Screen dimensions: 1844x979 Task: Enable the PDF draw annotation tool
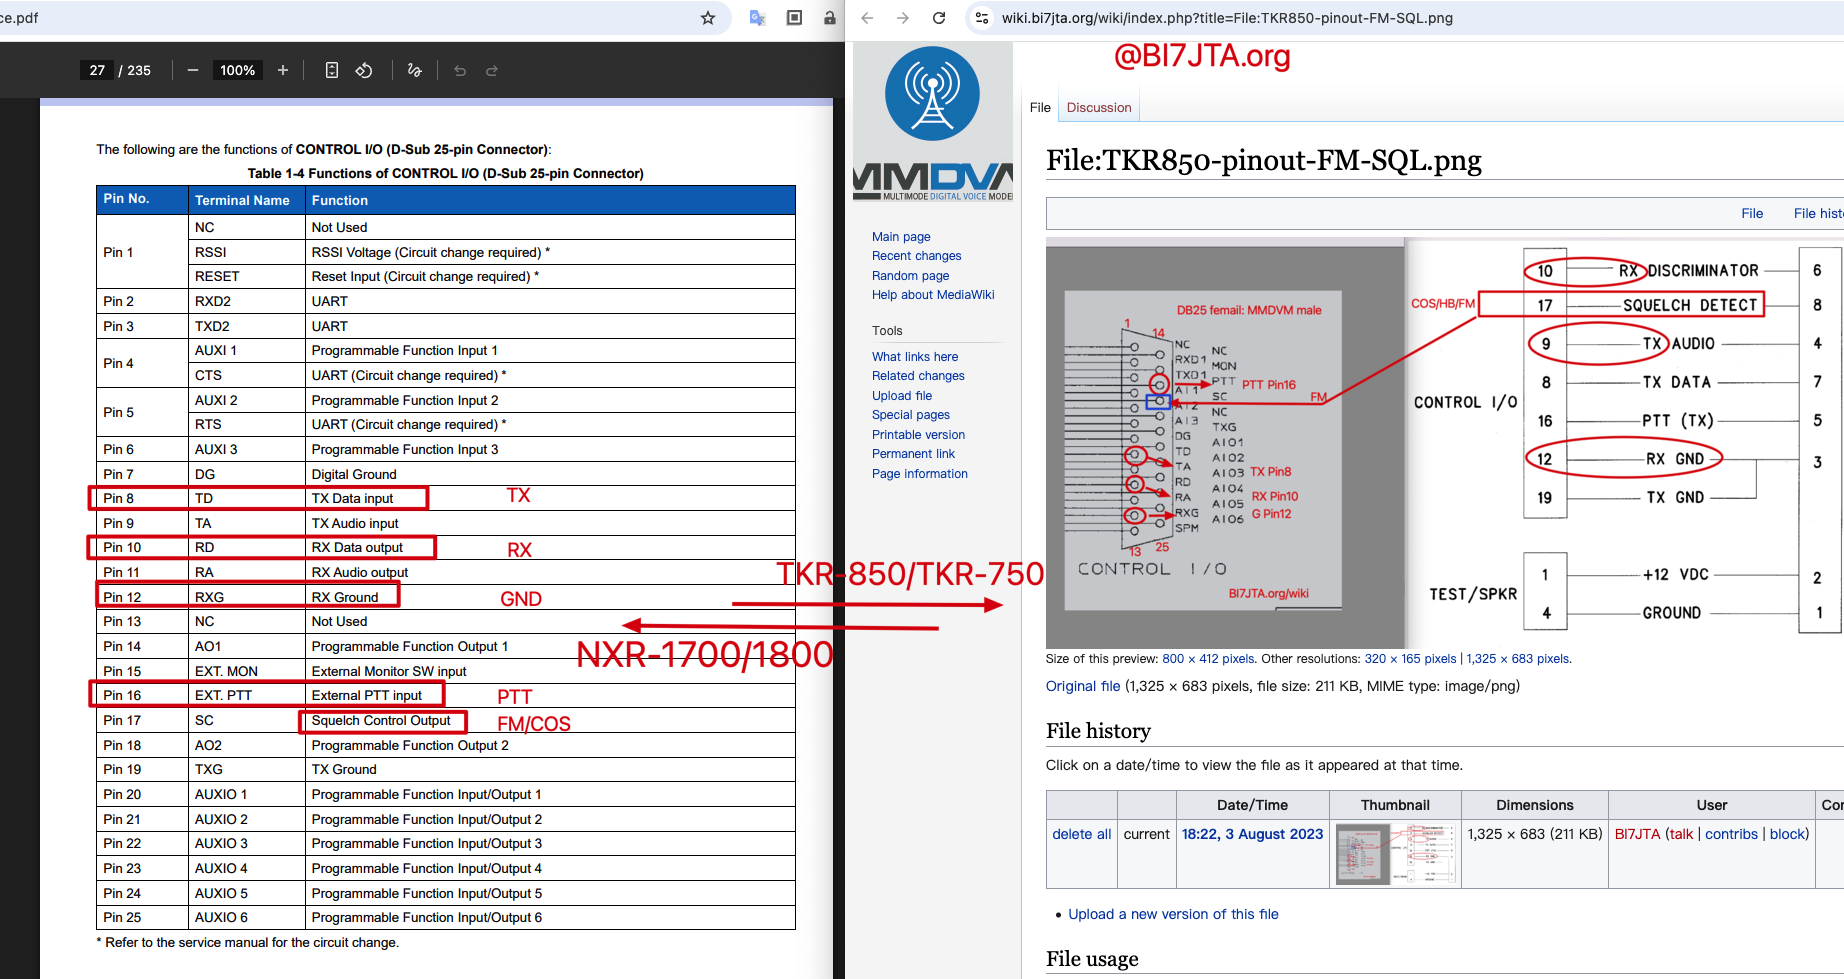coord(414,70)
